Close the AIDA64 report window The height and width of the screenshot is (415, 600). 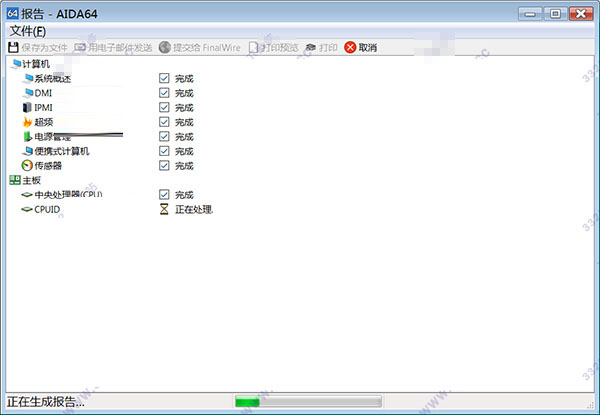(581, 14)
